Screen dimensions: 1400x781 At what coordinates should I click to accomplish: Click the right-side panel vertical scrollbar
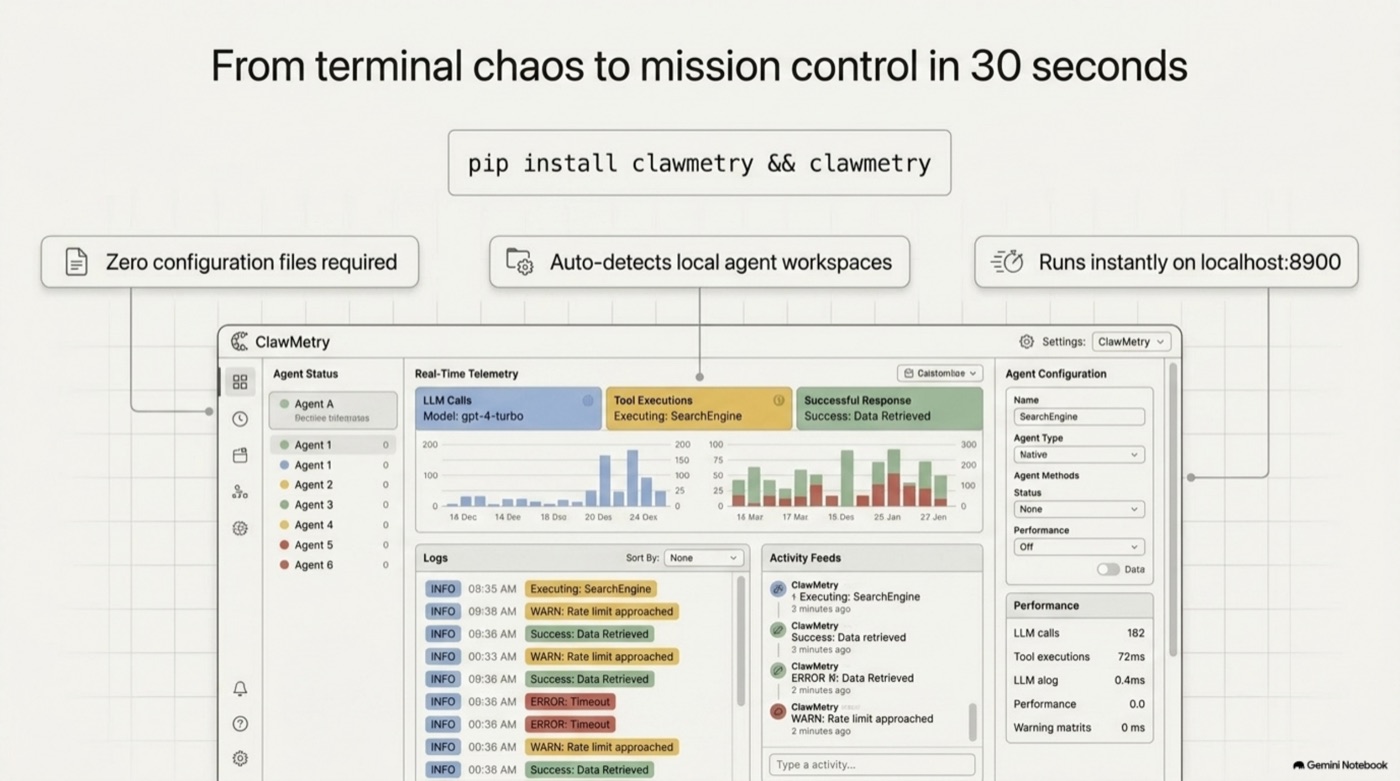click(1173, 510)
